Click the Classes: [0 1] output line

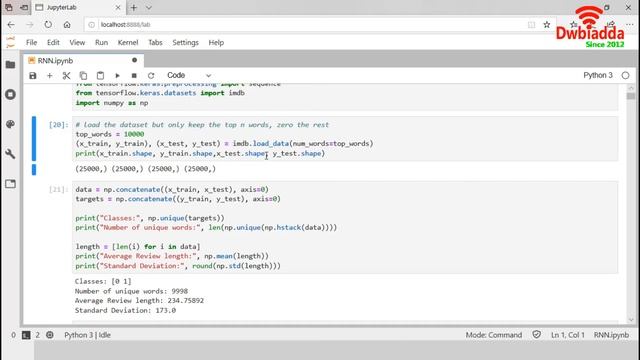pyautogui.click(x=103, y=282)
